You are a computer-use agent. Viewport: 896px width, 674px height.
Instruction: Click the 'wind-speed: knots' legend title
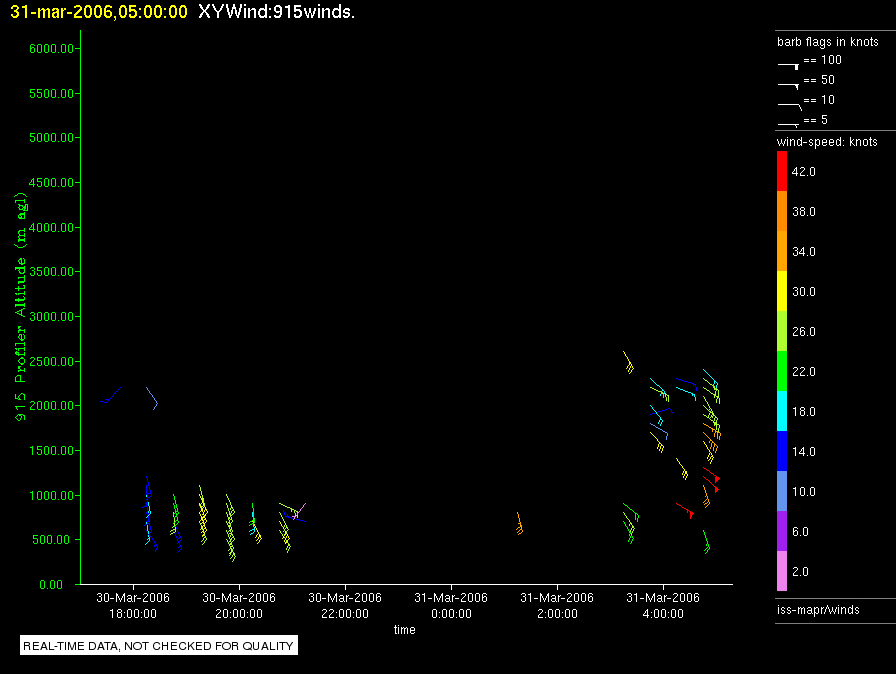827,142
